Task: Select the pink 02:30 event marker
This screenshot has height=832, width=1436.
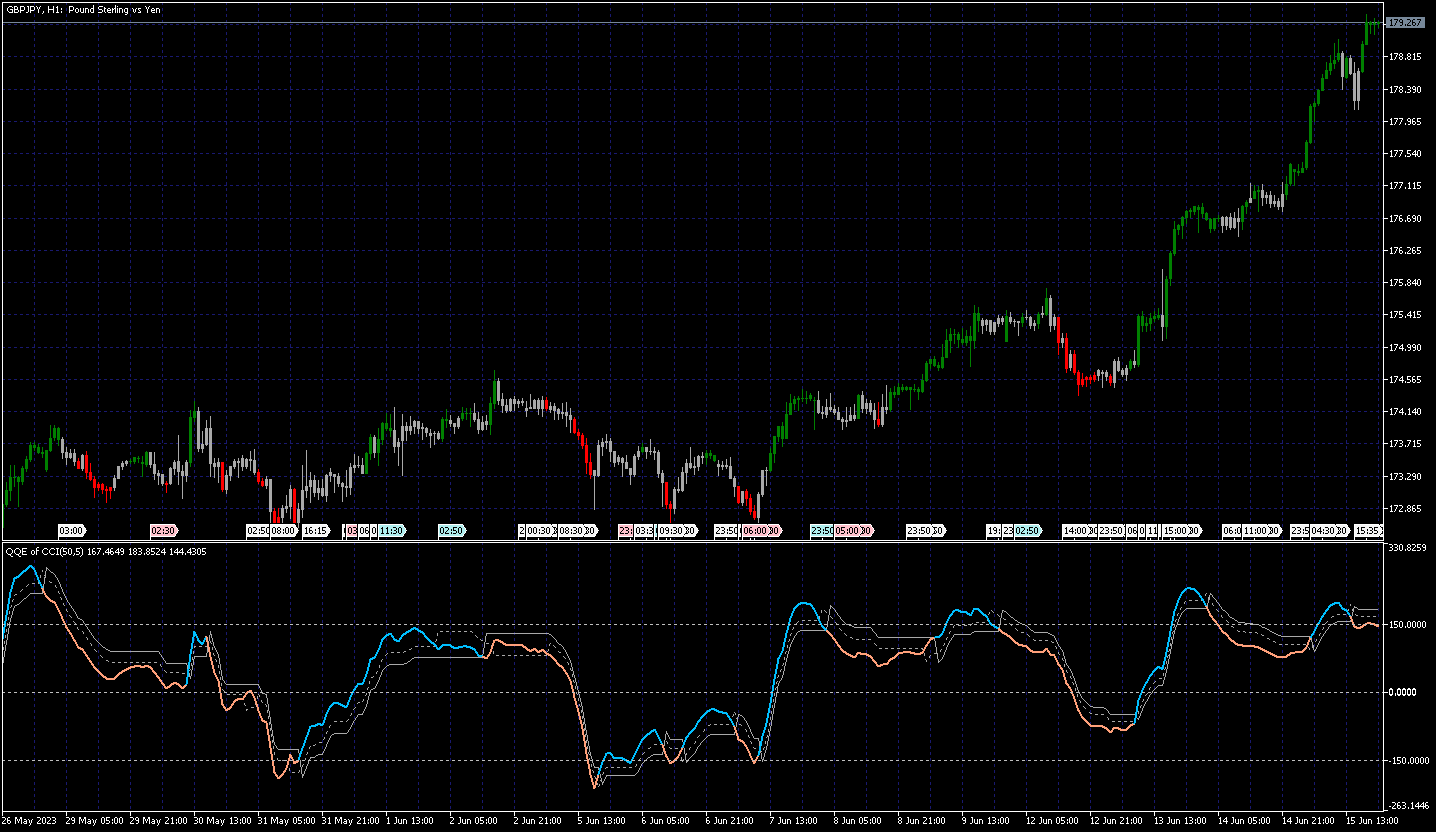Action: (x=164, y=530)
